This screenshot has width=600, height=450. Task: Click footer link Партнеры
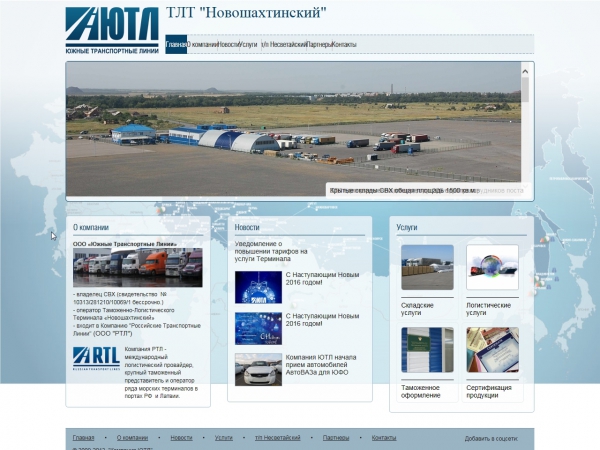pos(336,438)
